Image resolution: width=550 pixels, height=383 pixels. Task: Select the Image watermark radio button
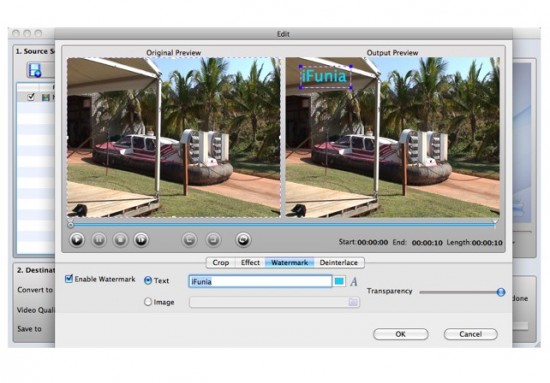148,302
